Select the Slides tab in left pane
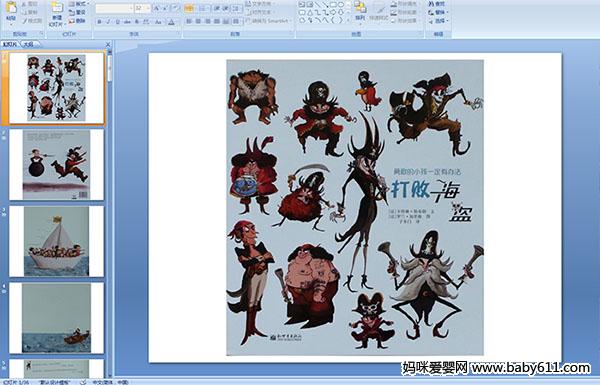This screenshot has height=385, width=600. click(x=10, y=44)
